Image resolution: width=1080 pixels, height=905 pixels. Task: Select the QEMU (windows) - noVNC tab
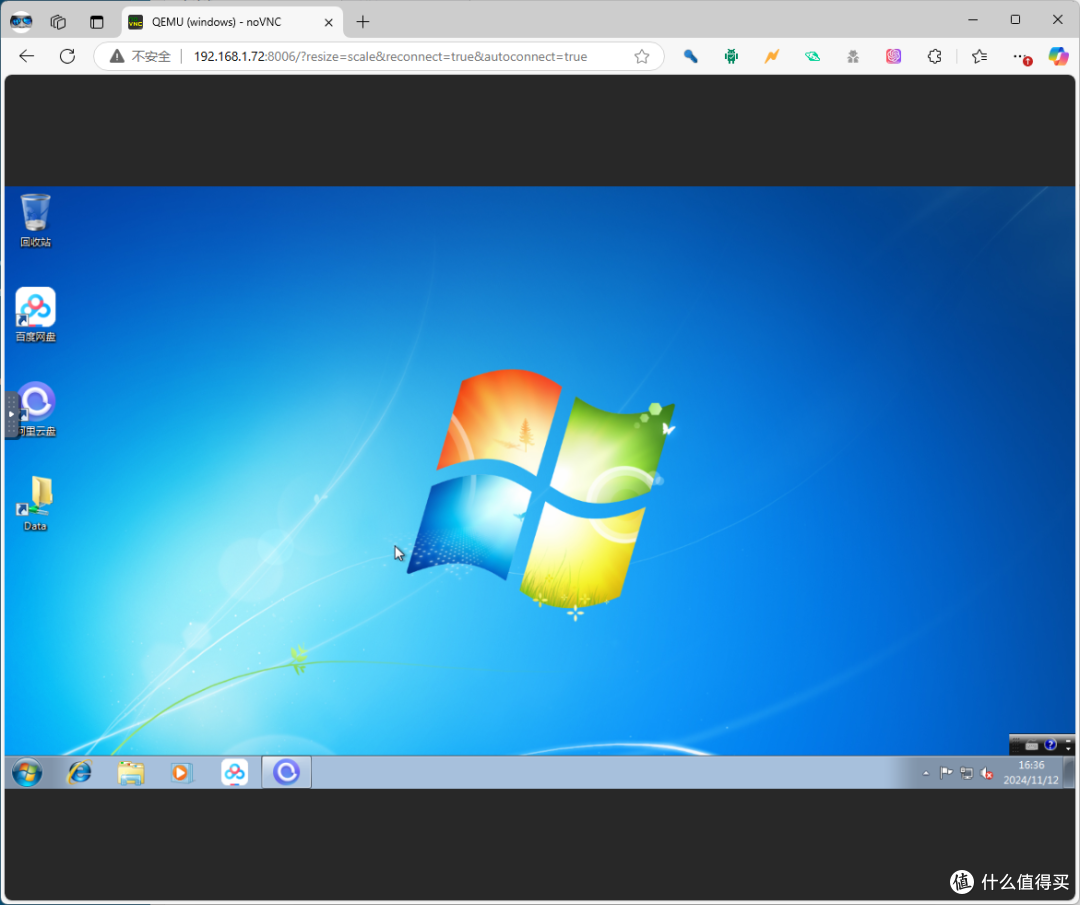[232, 22]
